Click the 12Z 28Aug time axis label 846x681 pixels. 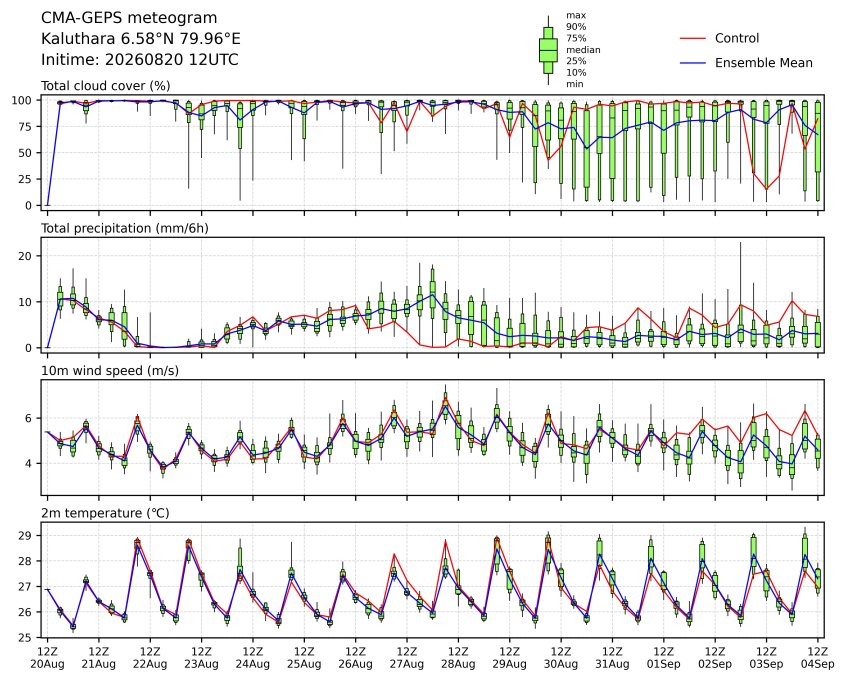[x=458, y=658]
